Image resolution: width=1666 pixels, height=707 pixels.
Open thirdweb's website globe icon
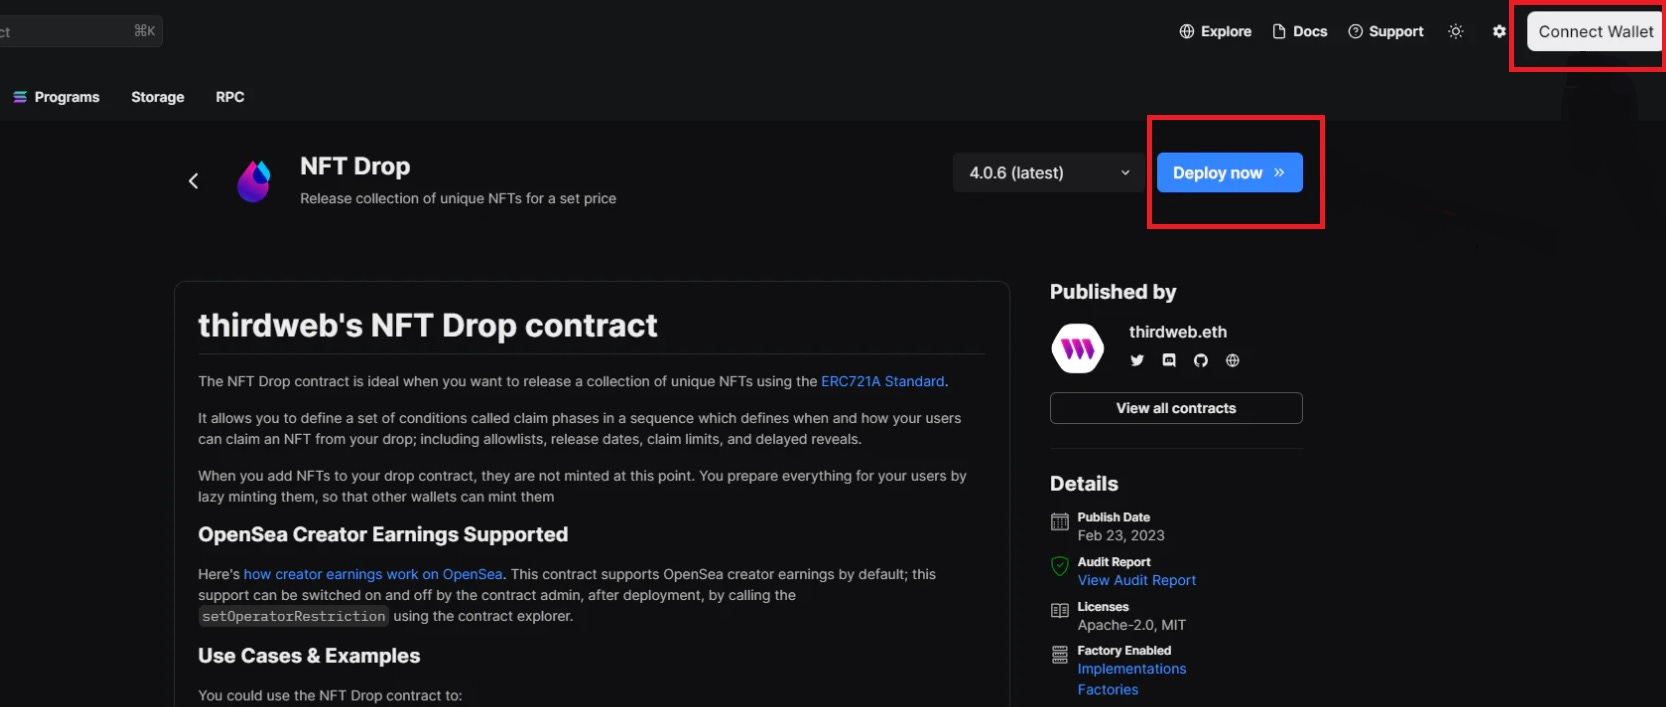pos(1233,360)
